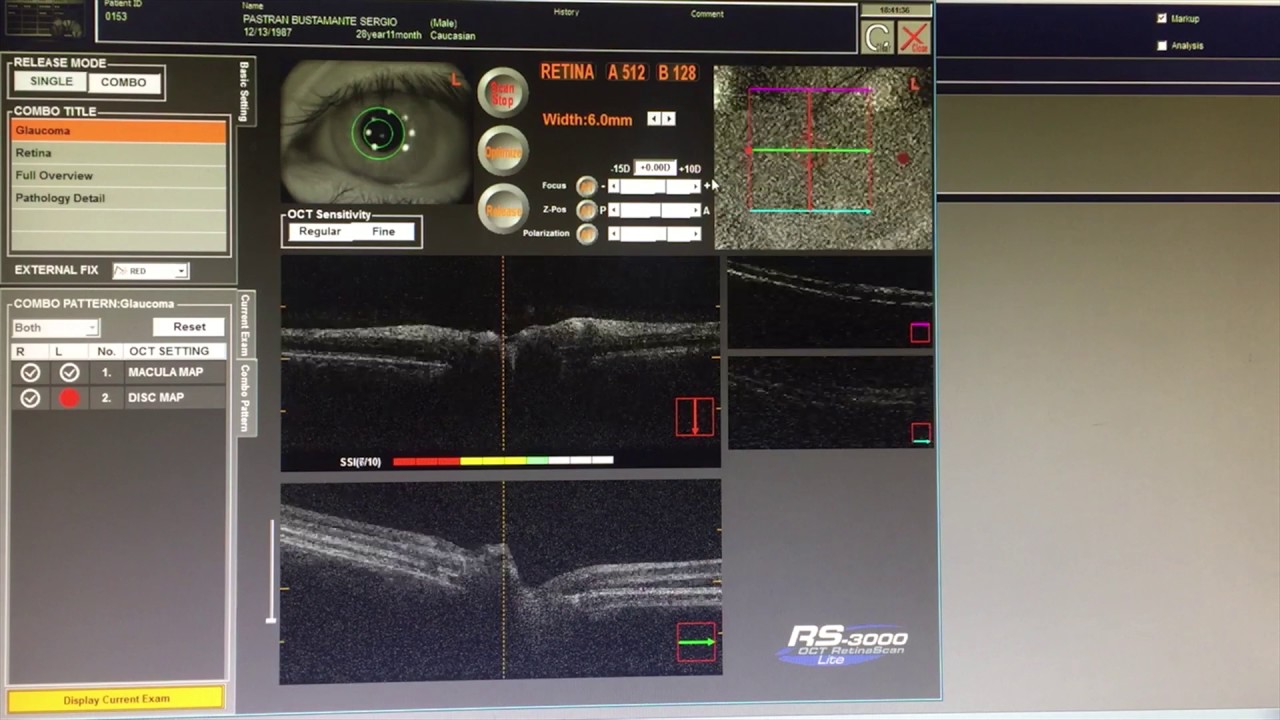Click the Polarization auto-adjust round button
Image resolution: width=1280 pixels, height=720 pixels.
(x=587, y=234)
